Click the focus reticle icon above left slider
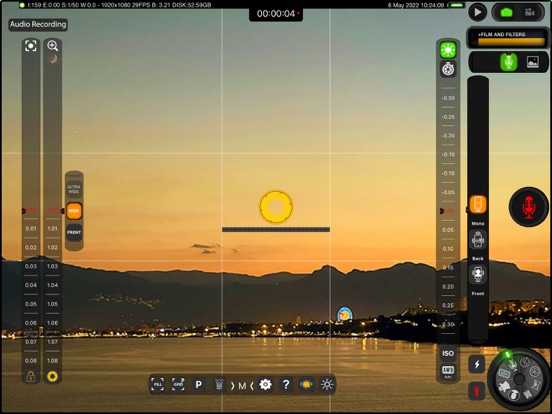This screenshot has width=552, height=414. click(31, 46)
